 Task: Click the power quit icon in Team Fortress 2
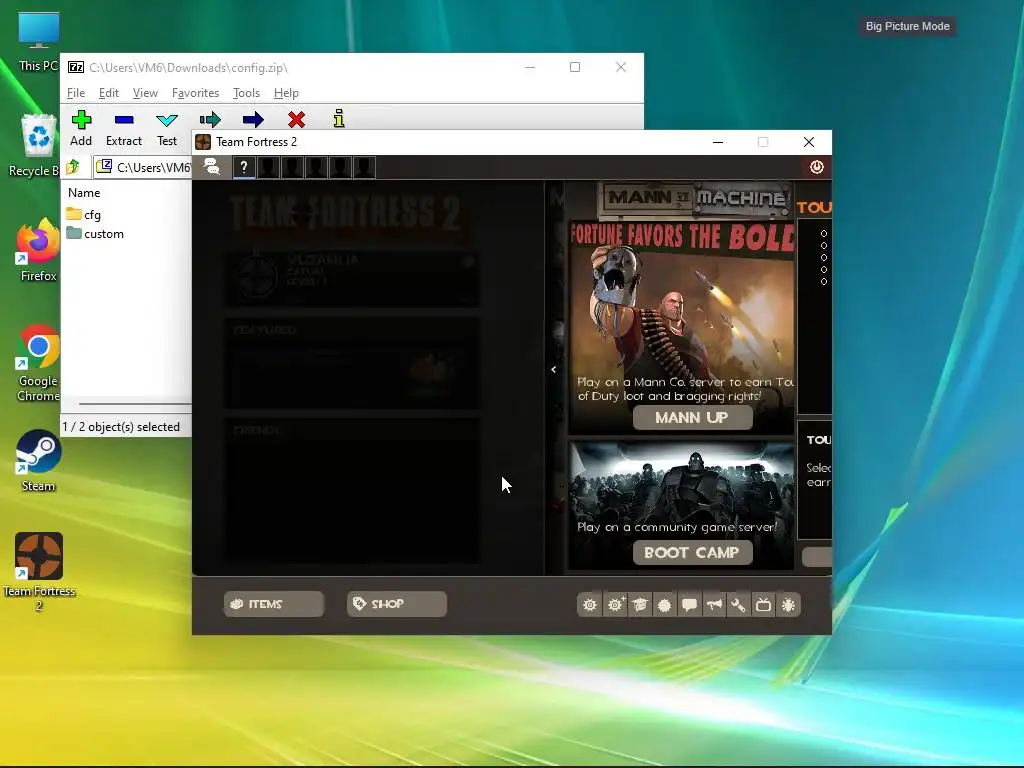816,167
